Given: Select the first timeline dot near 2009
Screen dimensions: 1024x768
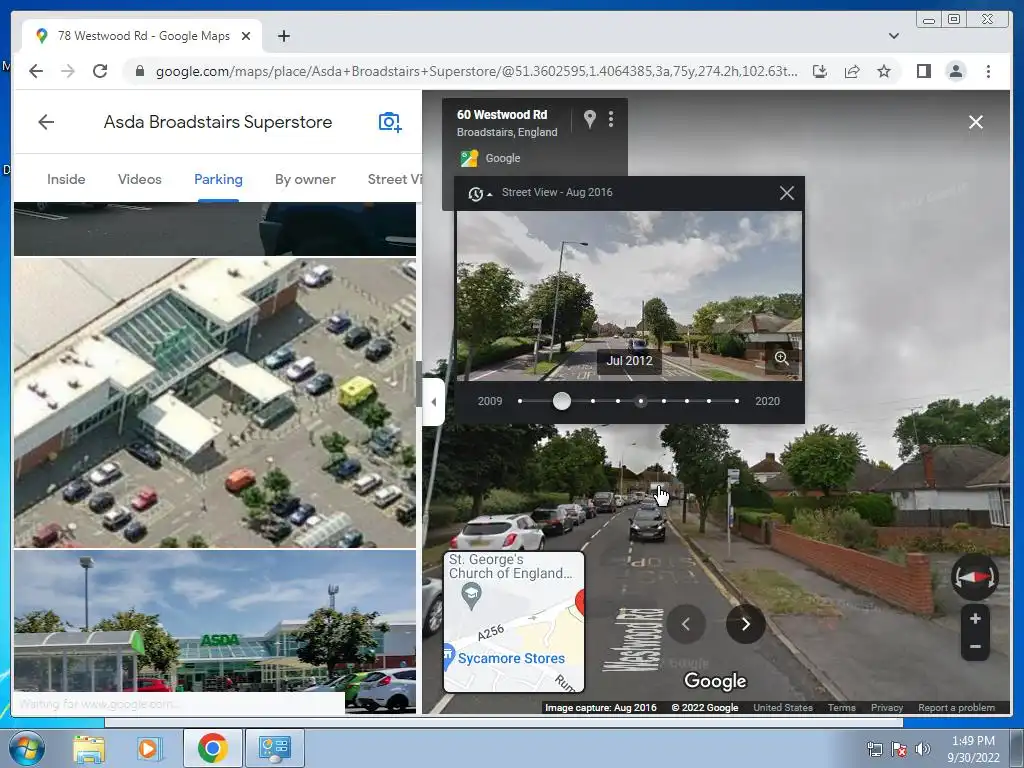Looking at the screenshot, I should click(520, 401).
